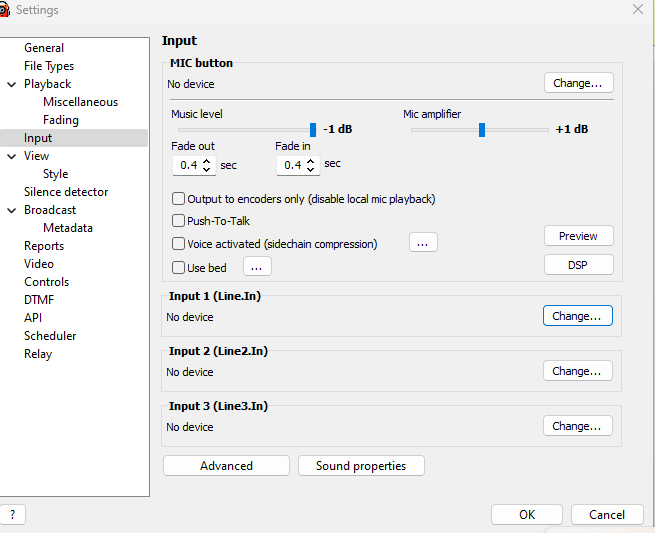This screenshot has width=655, height=533.
Task: Check the Use bed option
Action: [179, 268]
